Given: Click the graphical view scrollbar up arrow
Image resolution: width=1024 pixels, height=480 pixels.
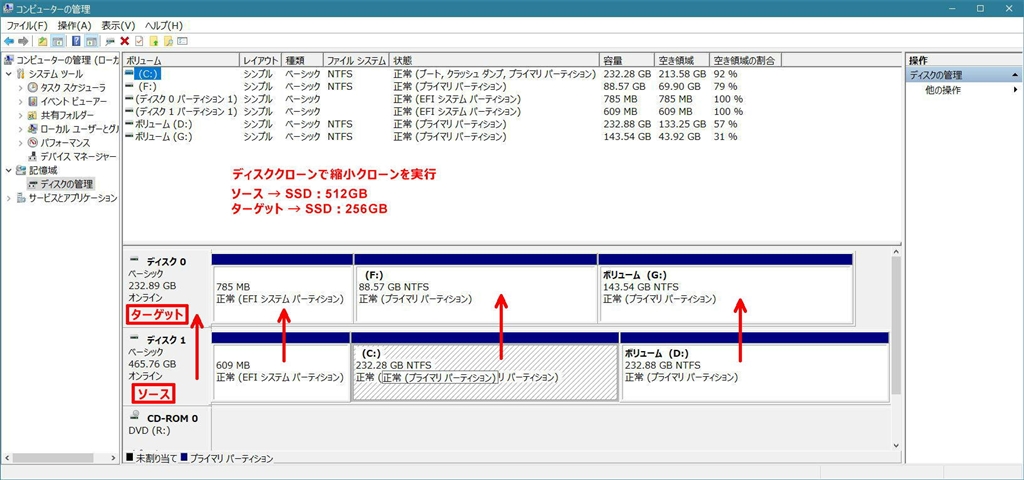Looking at the screenshot, I should click(x=896, y=251).
